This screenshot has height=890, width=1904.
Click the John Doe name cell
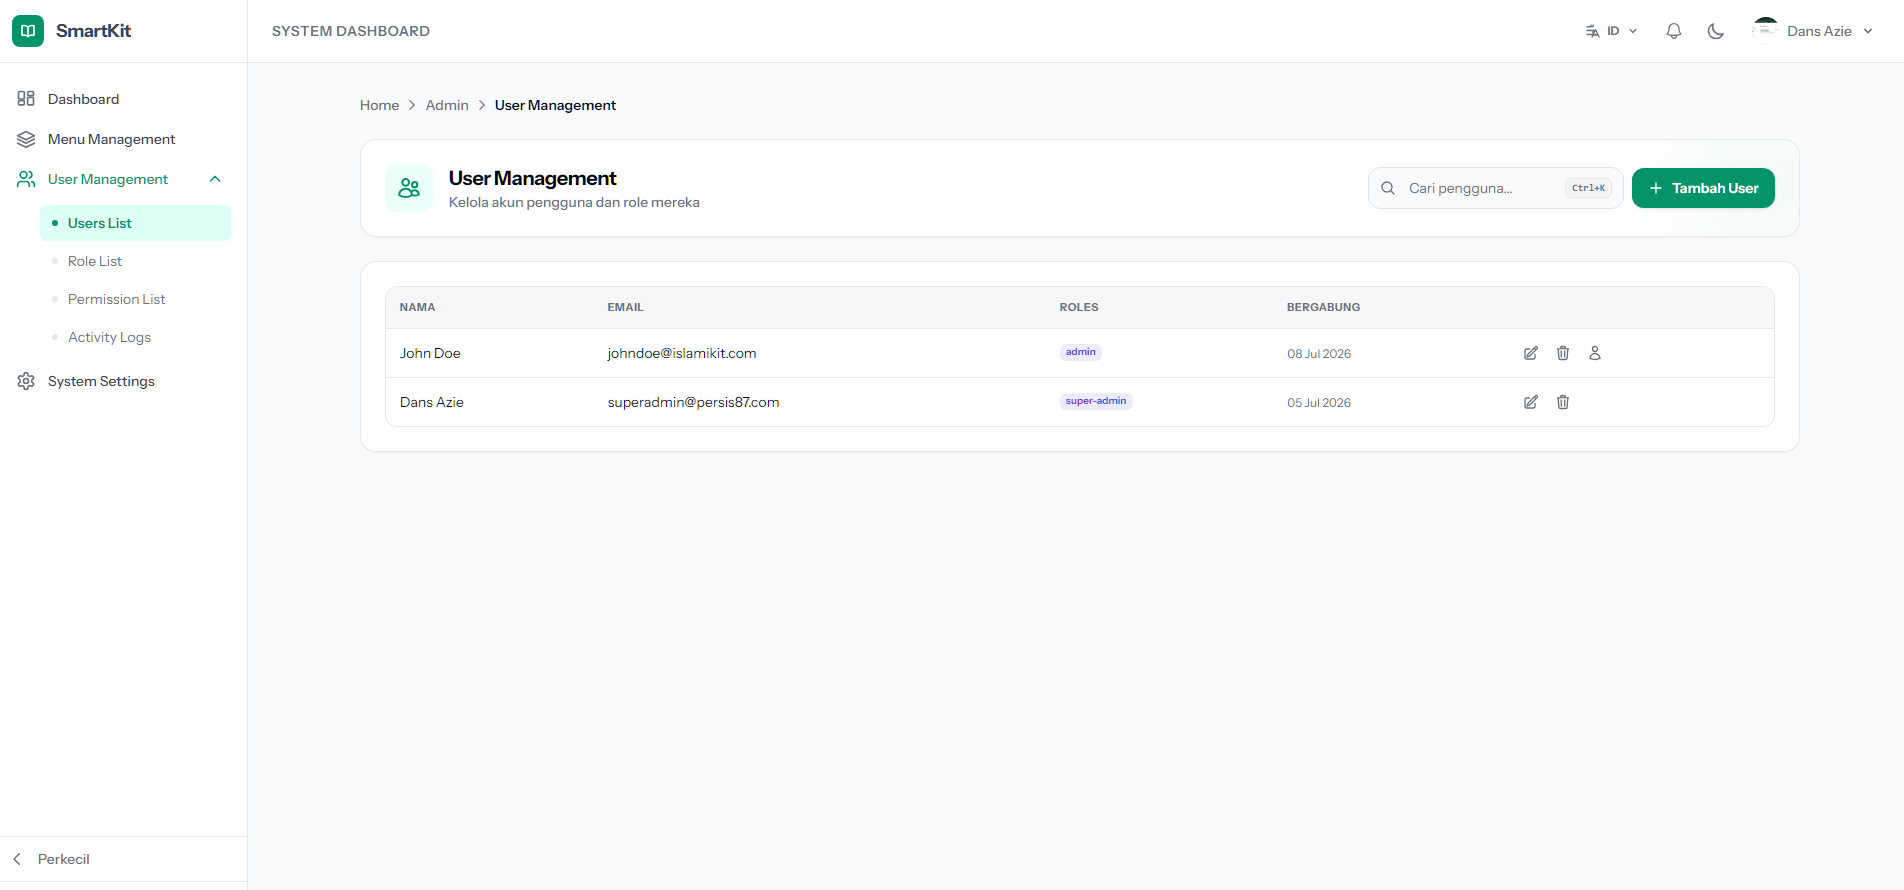pyautogui.click(x=430, y=353)
